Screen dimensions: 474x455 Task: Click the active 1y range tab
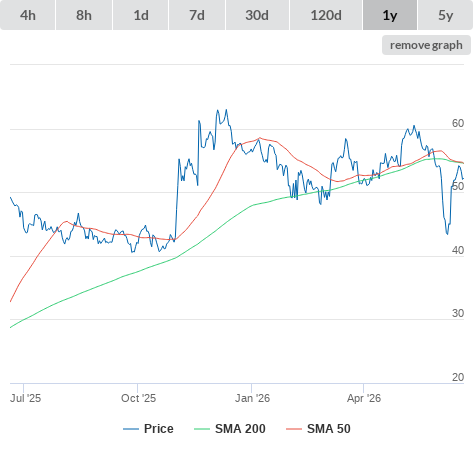coord(390,15)
